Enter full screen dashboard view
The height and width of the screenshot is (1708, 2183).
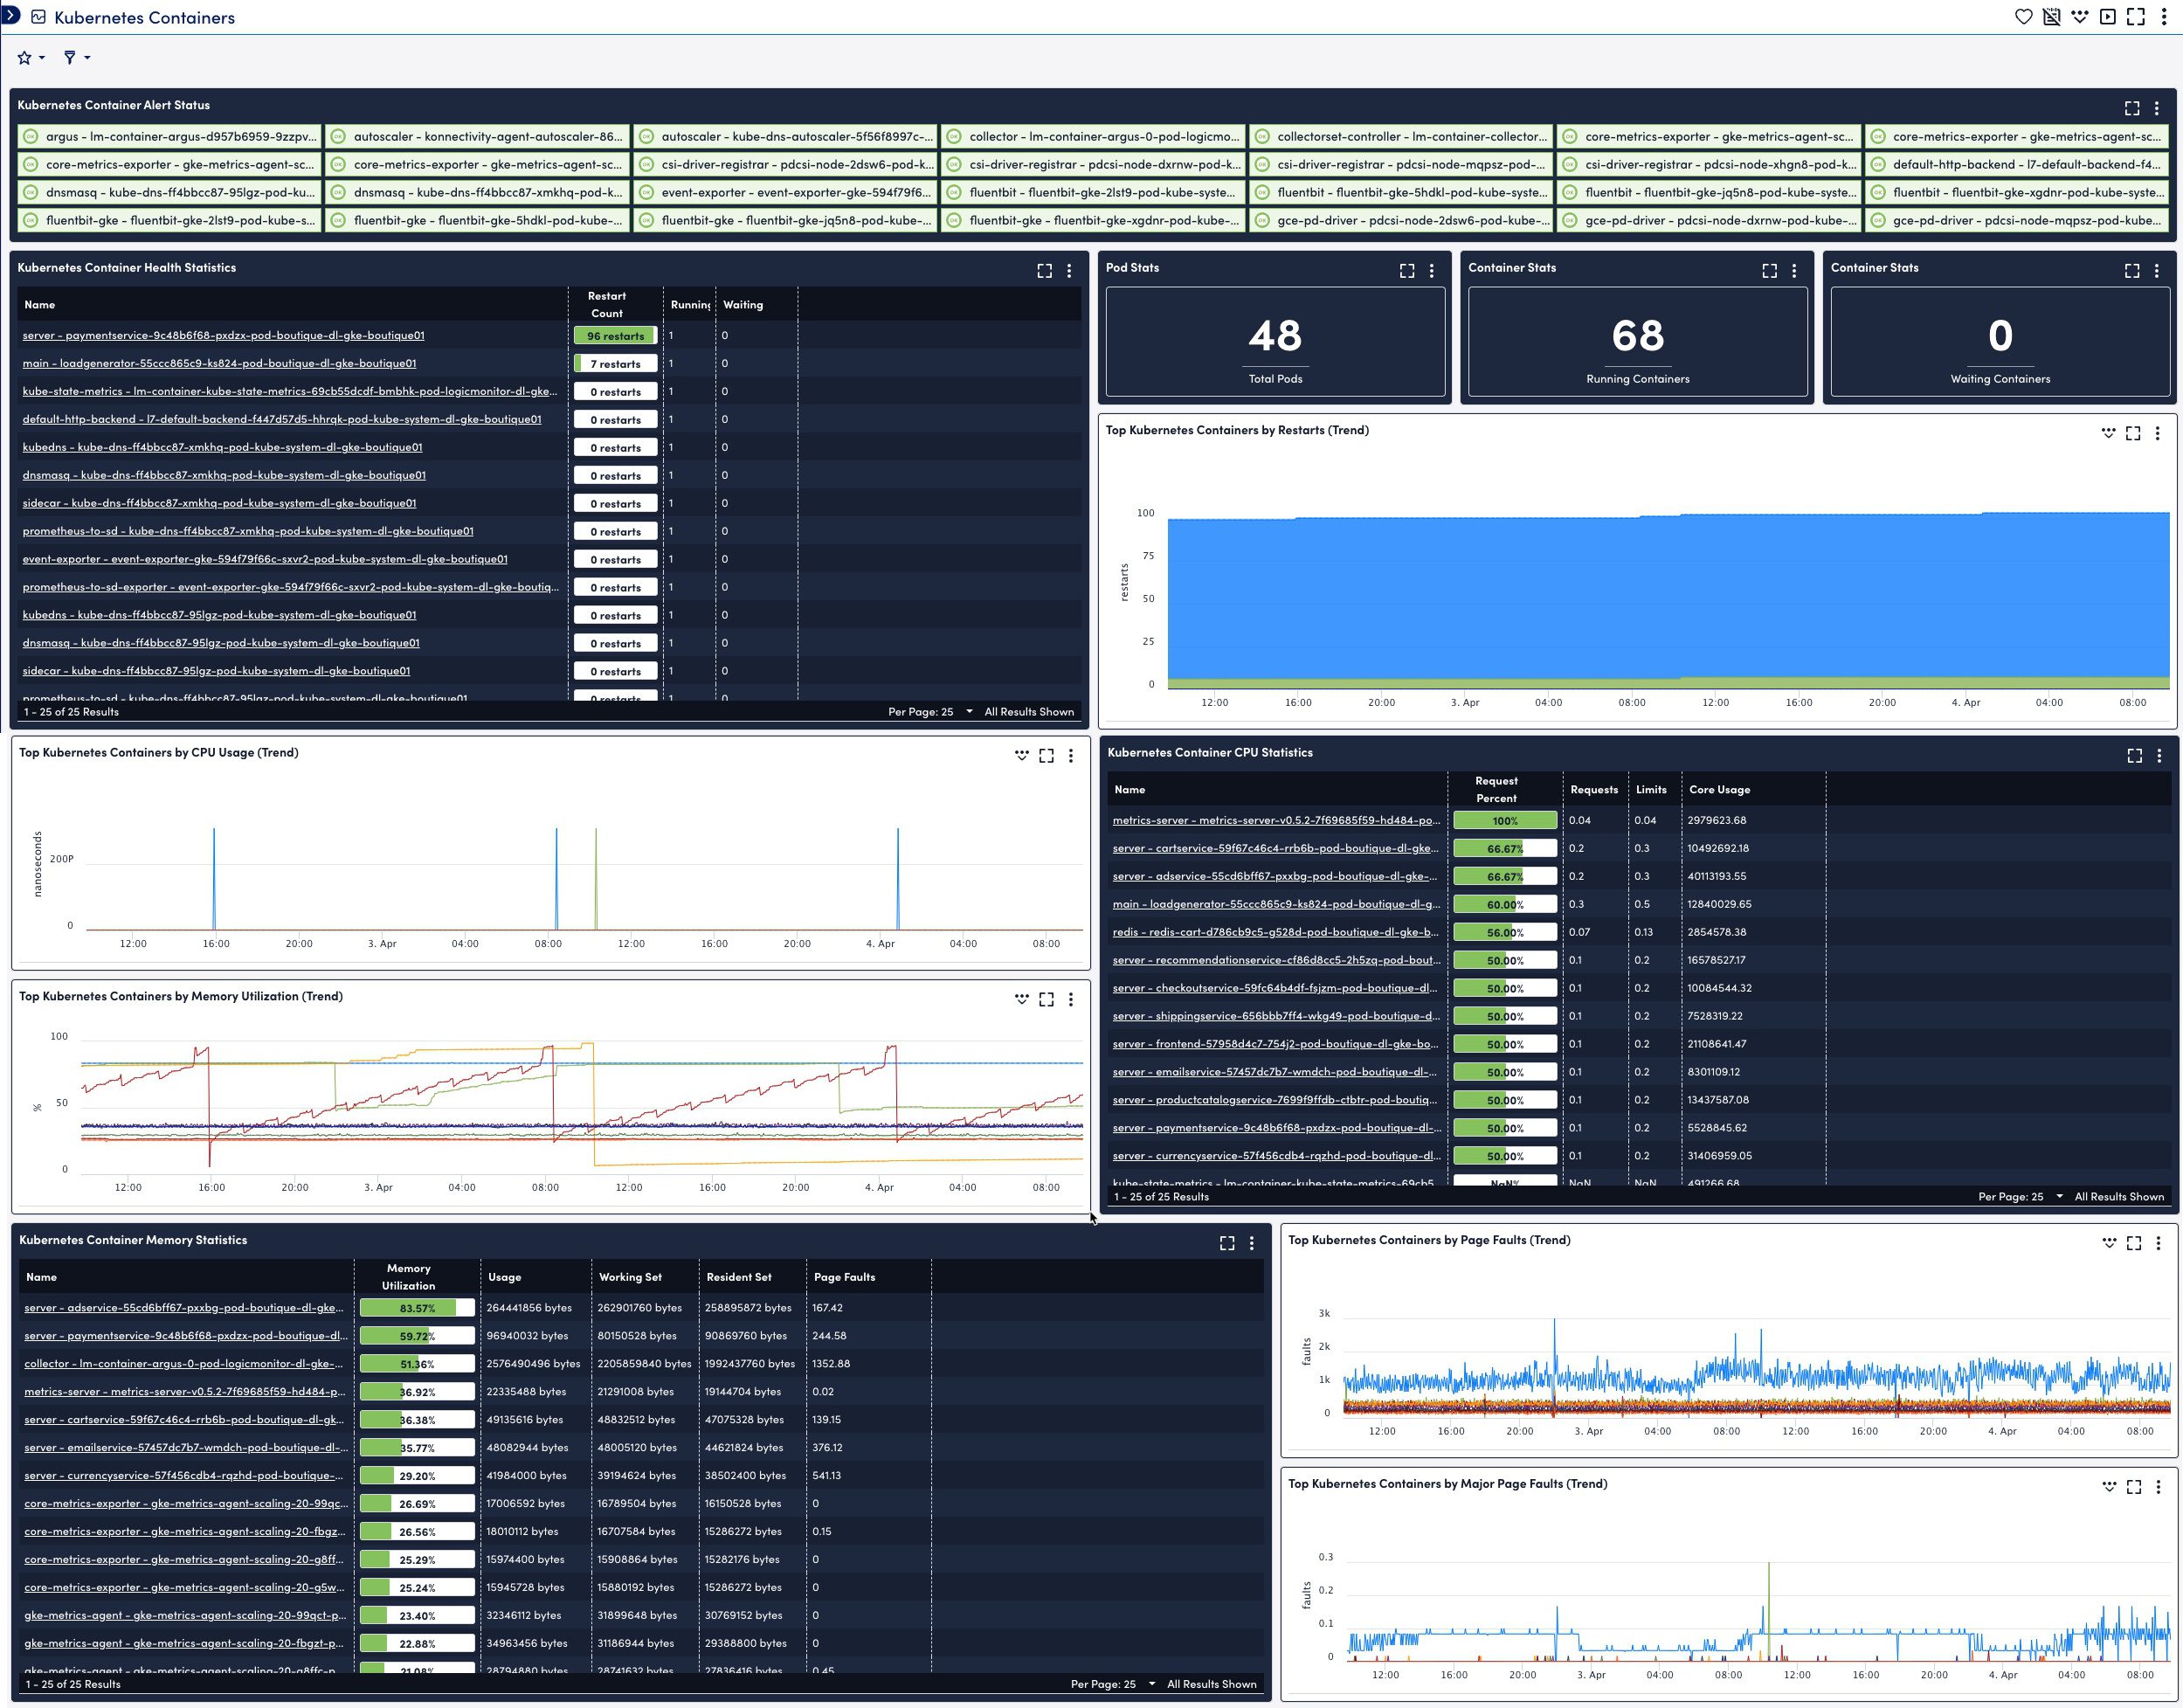coord(2135,17)
